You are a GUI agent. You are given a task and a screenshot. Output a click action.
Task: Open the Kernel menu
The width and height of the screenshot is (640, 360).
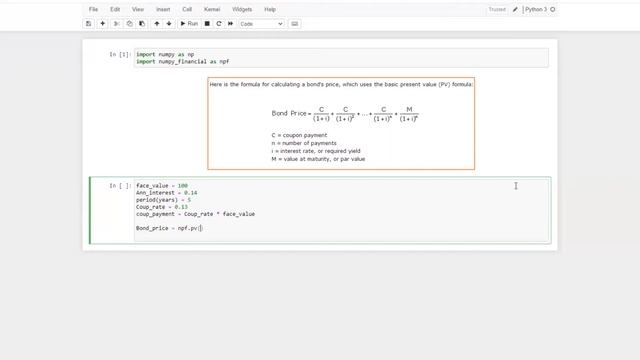[212, 9]
